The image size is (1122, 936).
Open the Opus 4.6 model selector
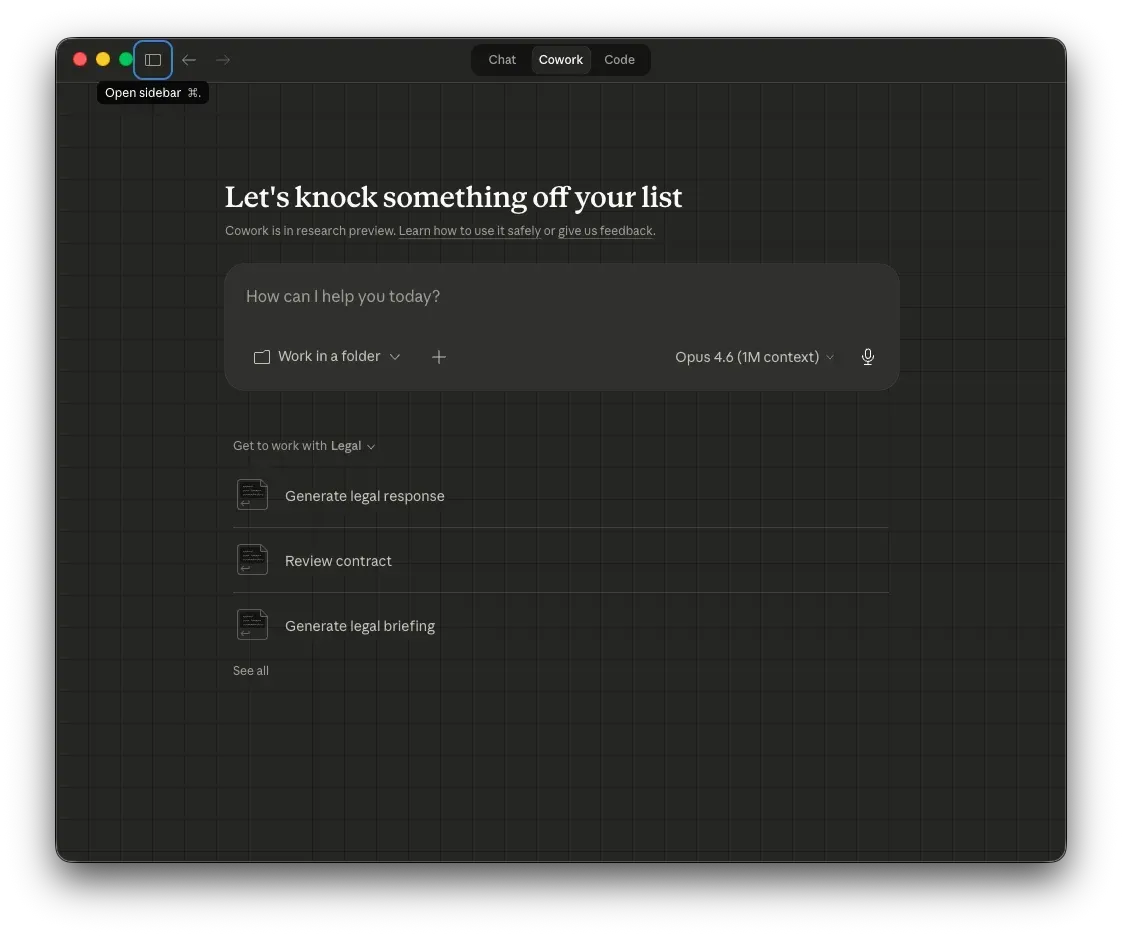pyautogui.click(x=754, y=356)
